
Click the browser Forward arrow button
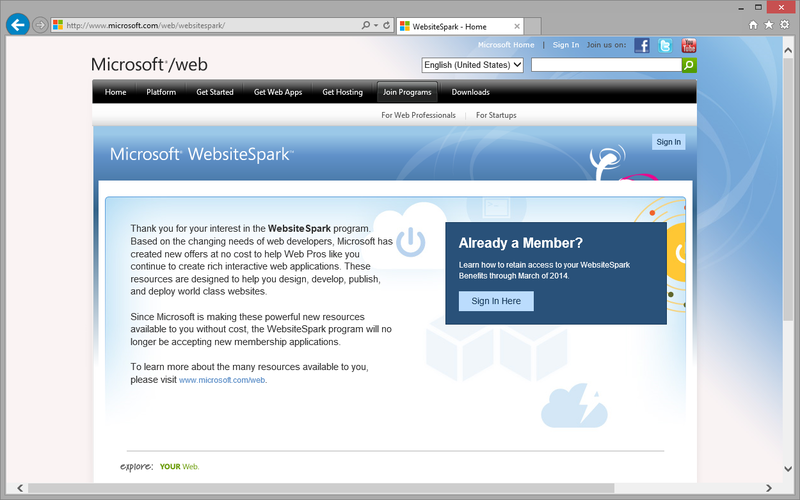[x=40, y=24]
